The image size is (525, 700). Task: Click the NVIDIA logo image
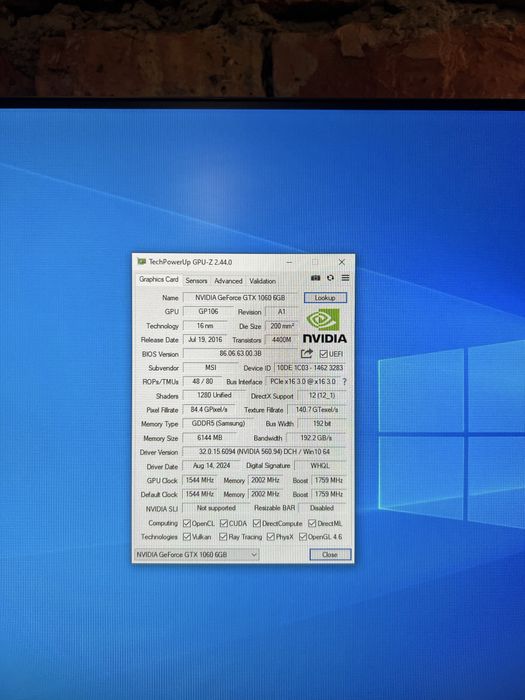[325, 325]
